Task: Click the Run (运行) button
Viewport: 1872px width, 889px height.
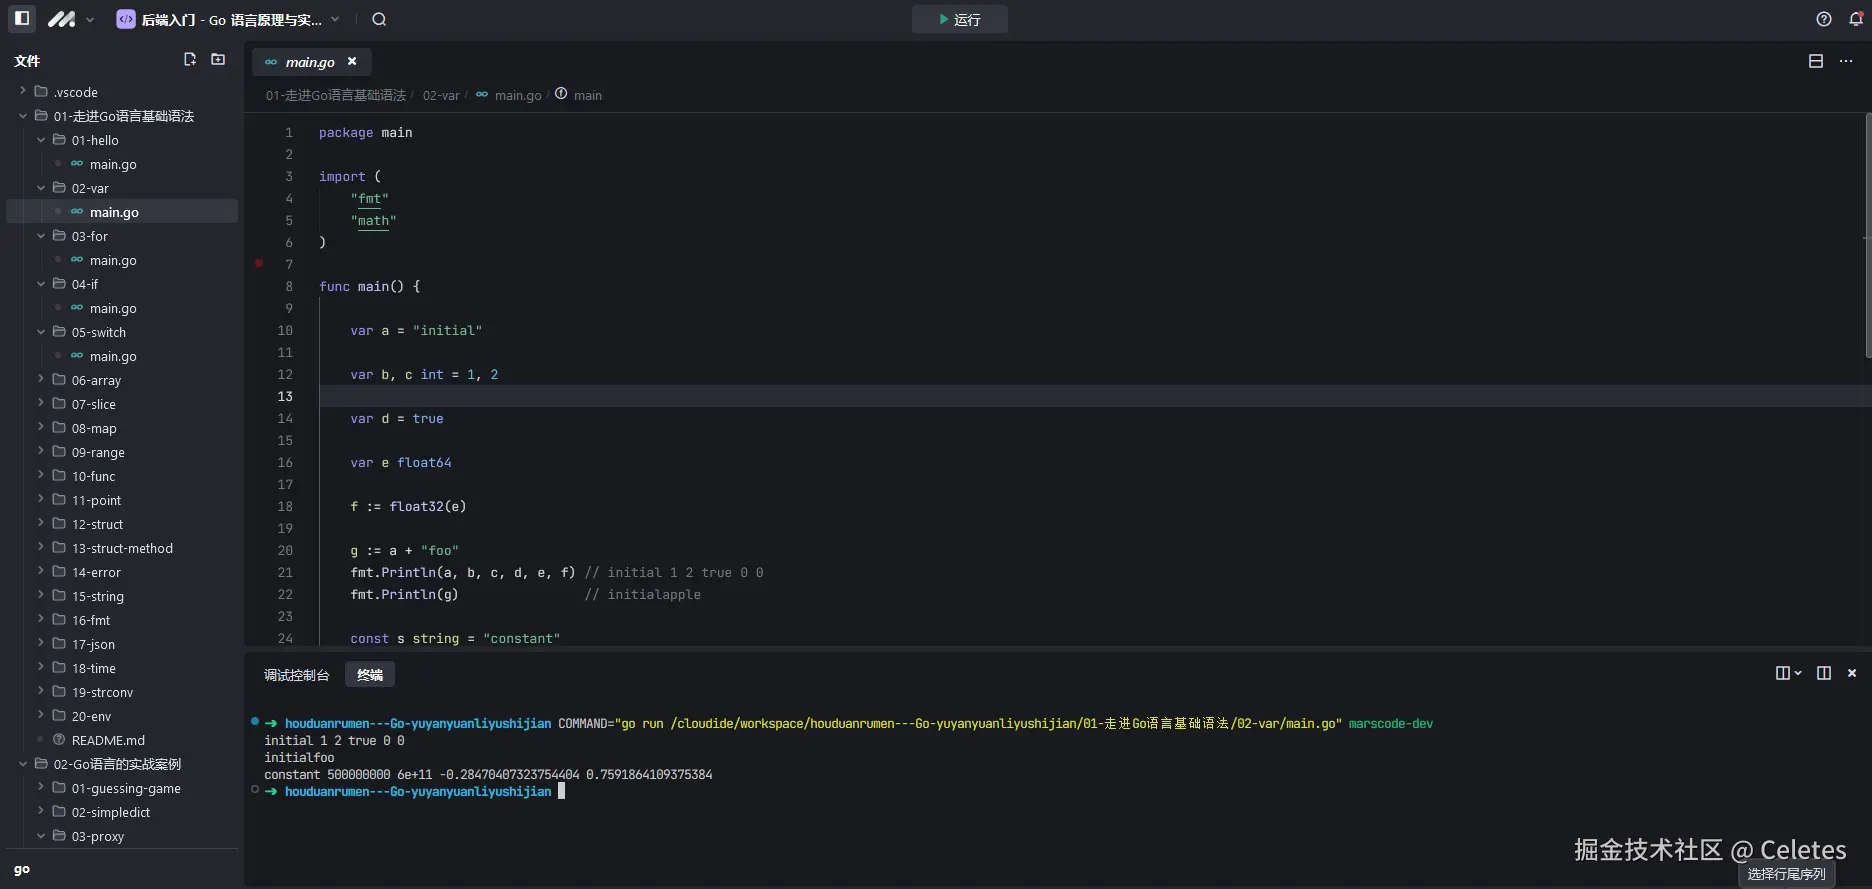Action: pyautogui.click(x=959, y=19)
